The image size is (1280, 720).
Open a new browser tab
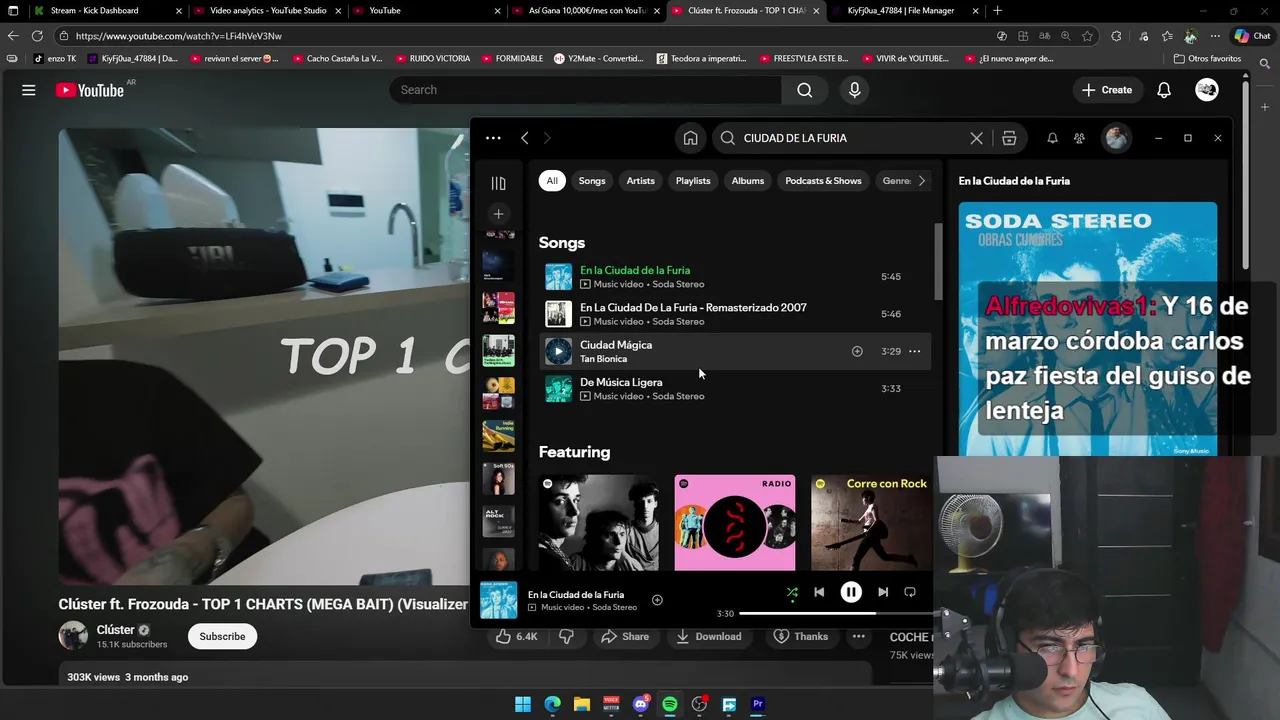pos(997,11)
